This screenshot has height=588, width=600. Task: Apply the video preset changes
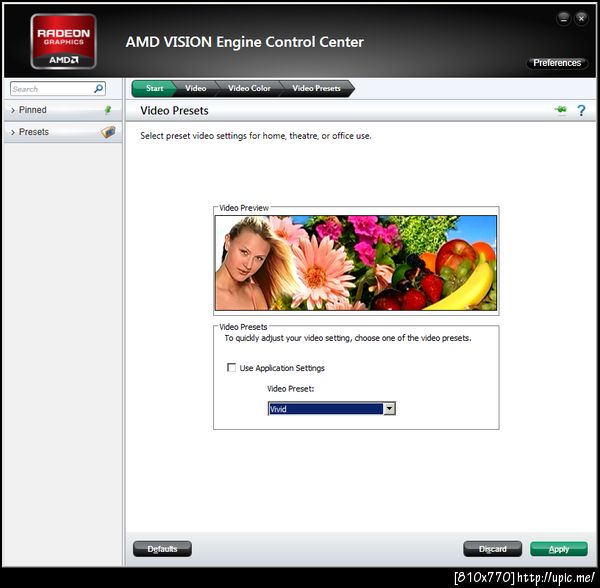point(559,549)
